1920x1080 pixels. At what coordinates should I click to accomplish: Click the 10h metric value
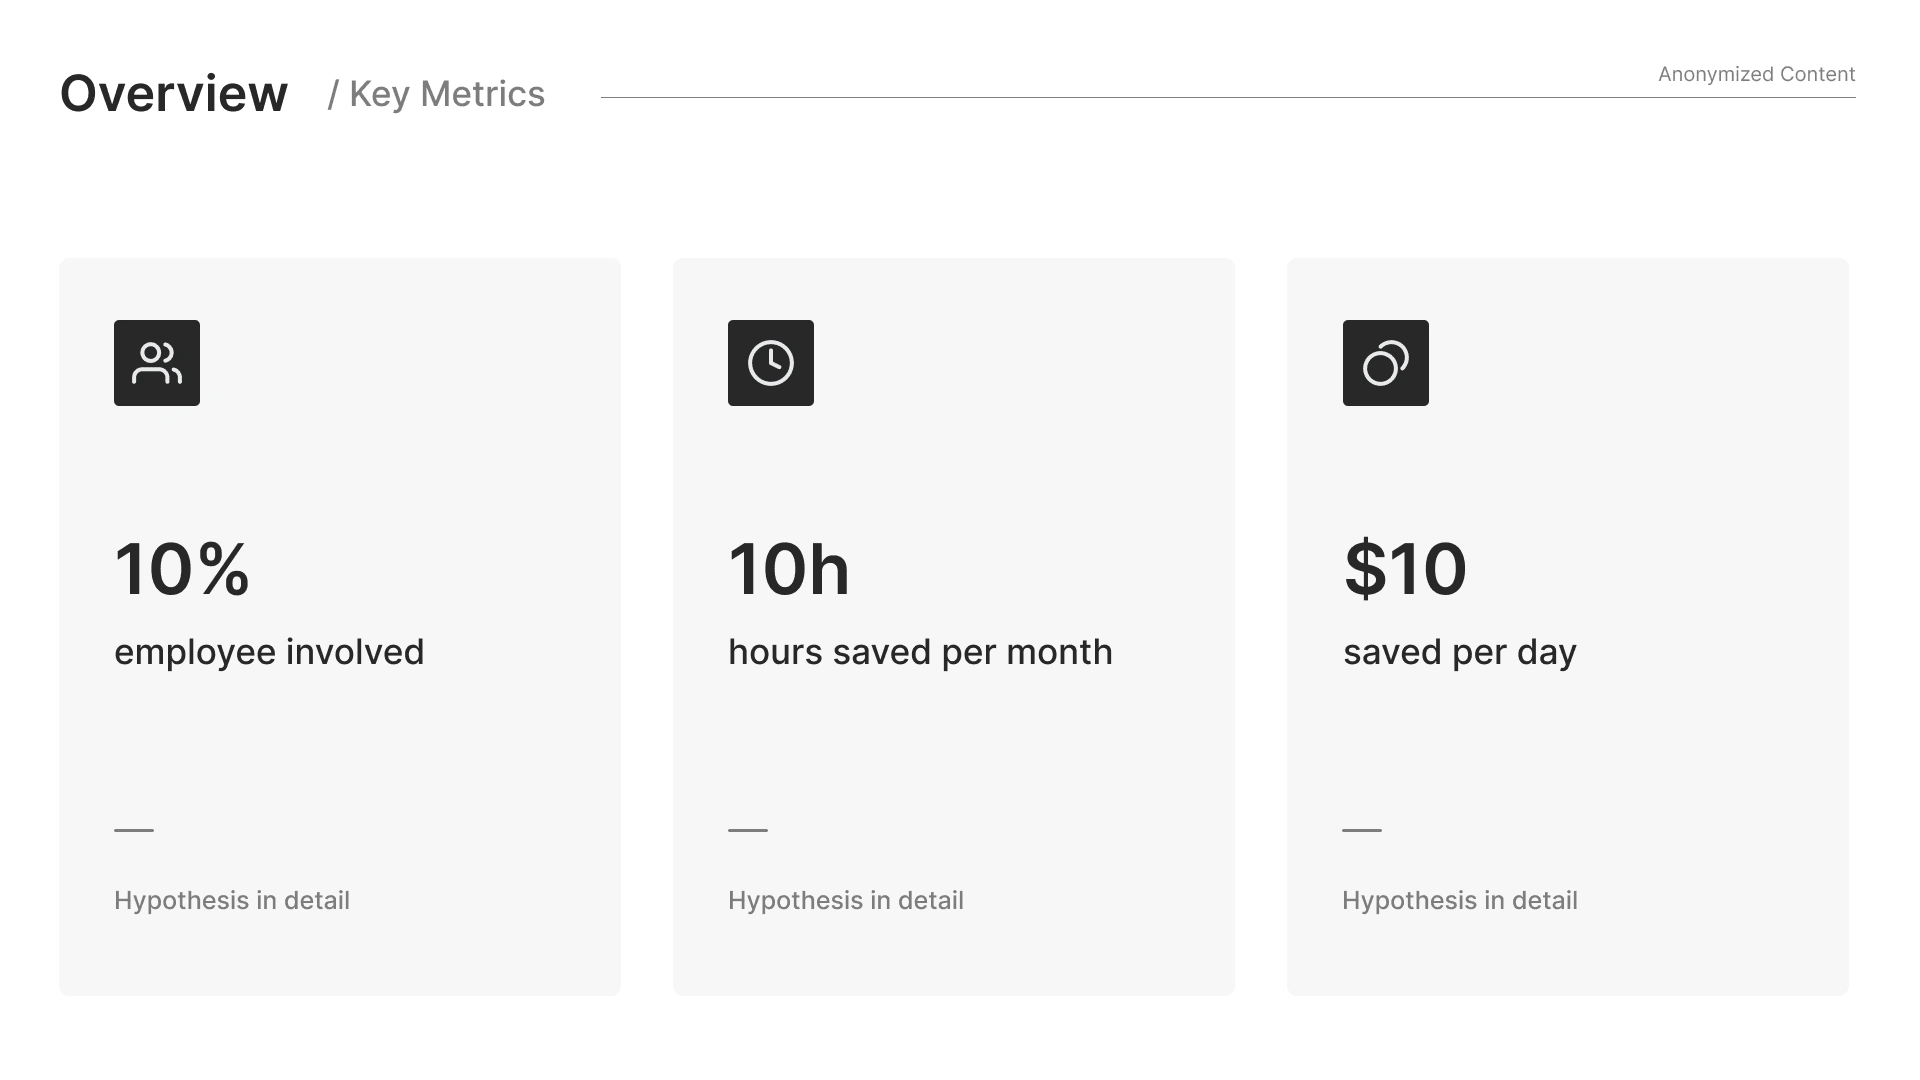[x=789, y=569]
